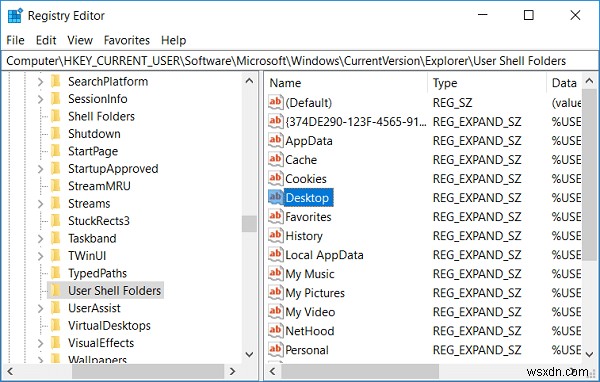The width and height of the screenshot is (600, 382).
Task: Select the Personal value name
Action: pos(307,350)
